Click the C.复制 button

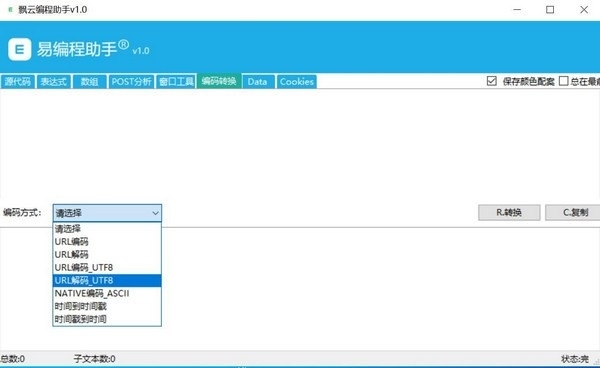(x=573, y=212)
